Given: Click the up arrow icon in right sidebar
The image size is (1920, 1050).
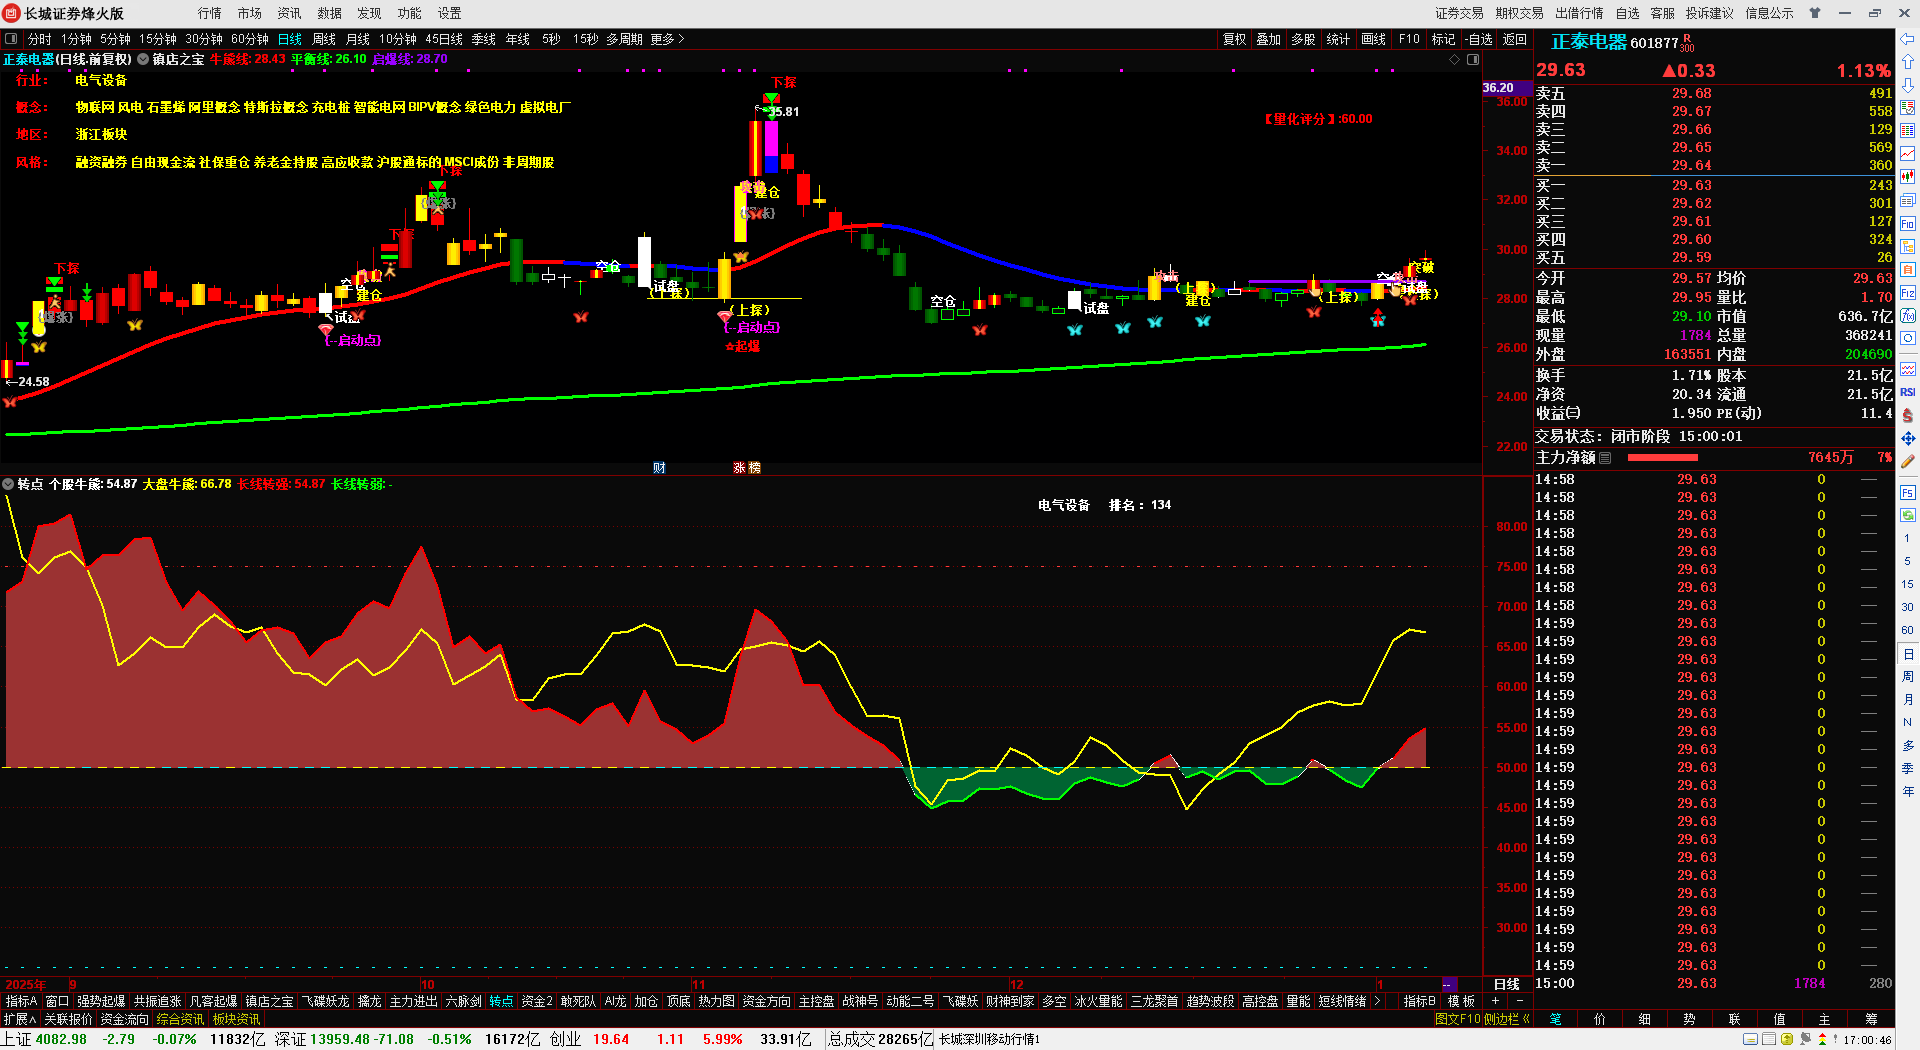Looking at the screenshot, I should coord(1908,62).
